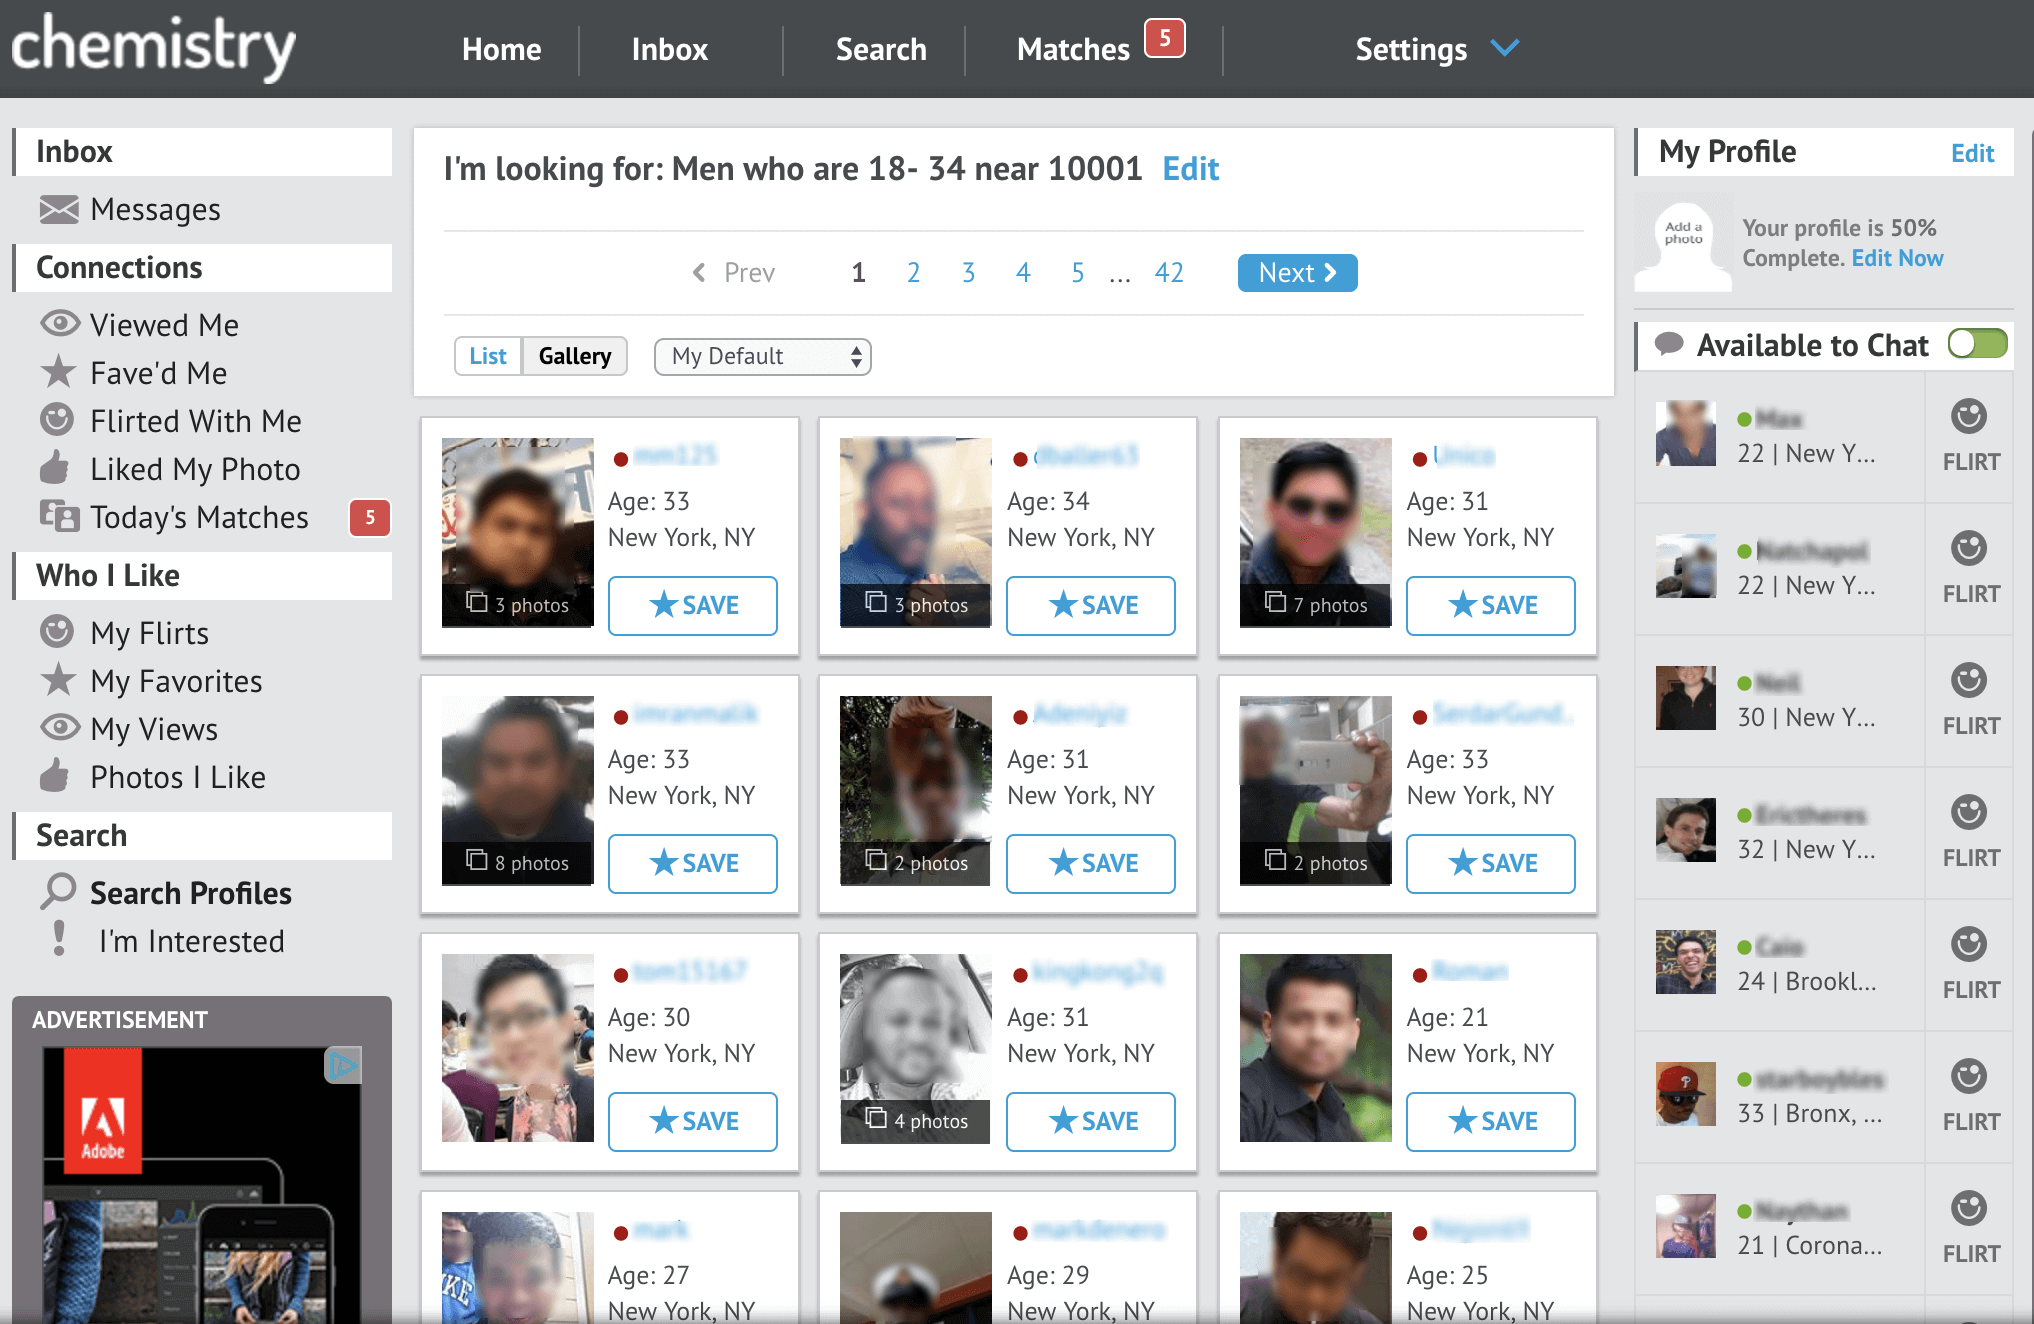
Task: Flirt with the 33-year-old Bronx chat user
Action: coord(1969,1096)
